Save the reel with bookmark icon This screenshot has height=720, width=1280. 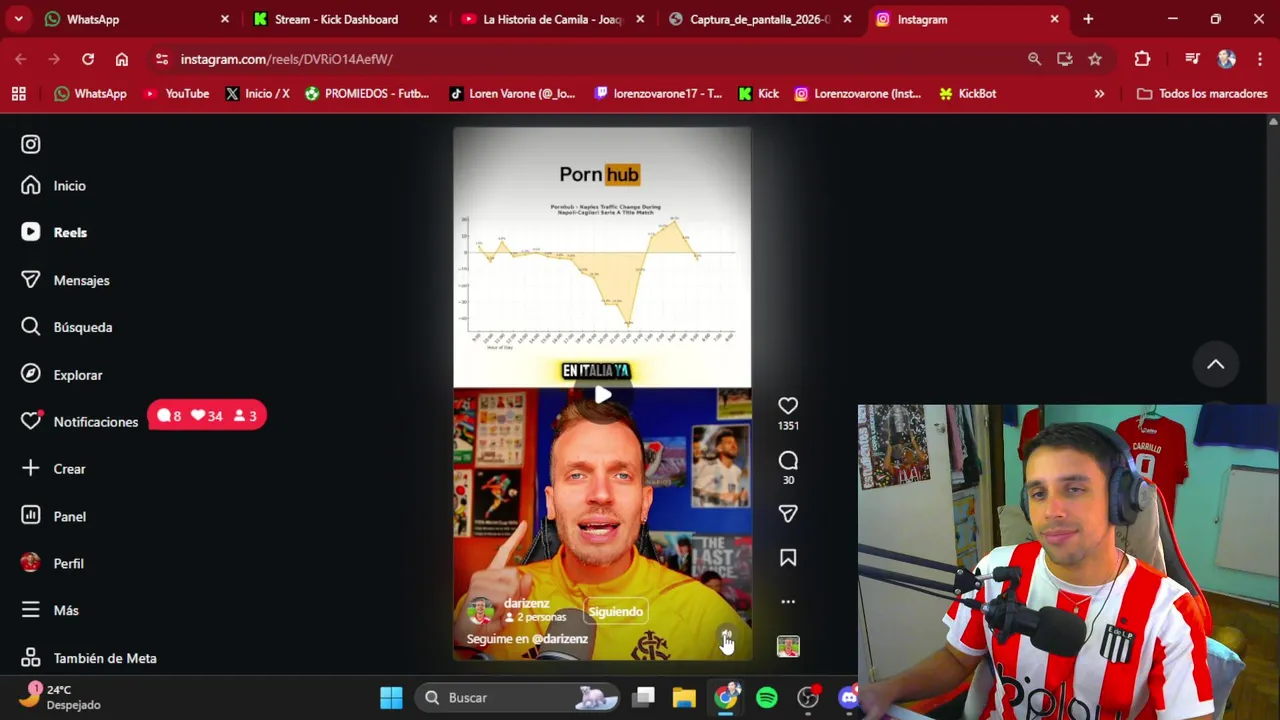coord(788,558)
